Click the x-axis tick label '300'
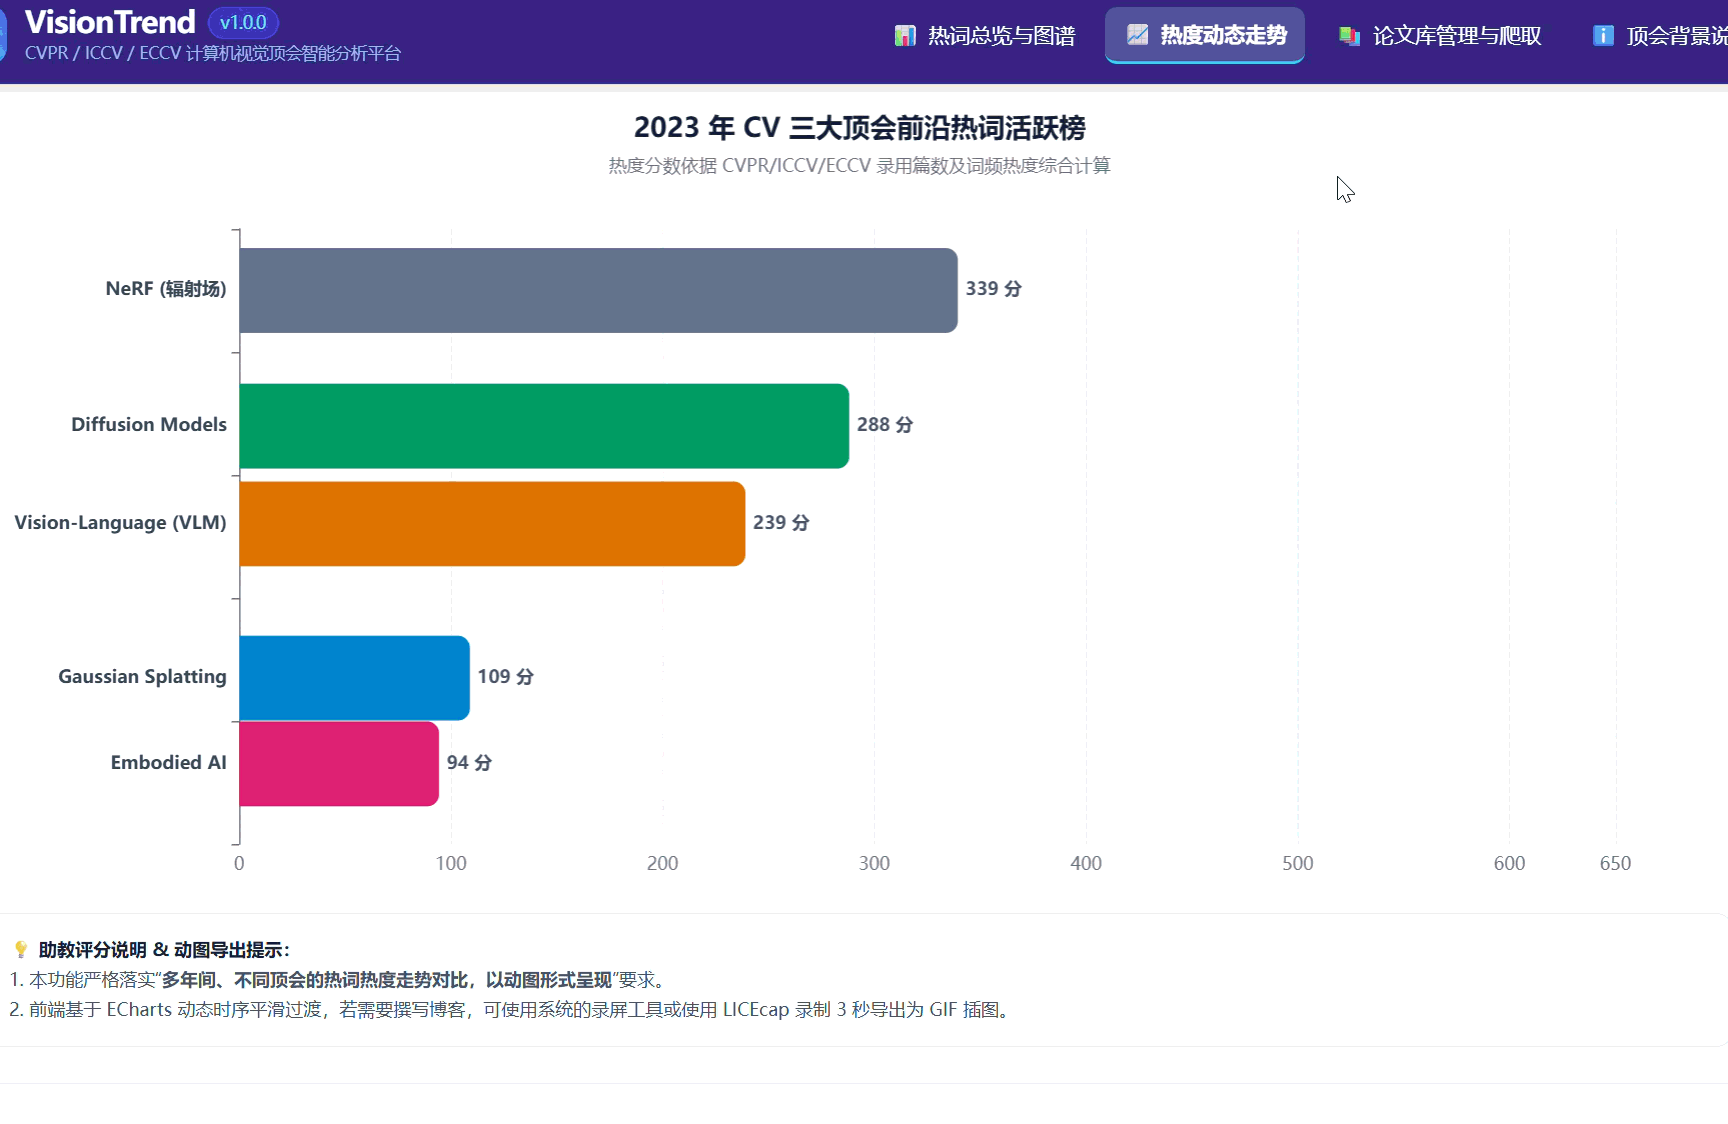Viewport: 1728px width, 1124px height. [x=874, y=863]
